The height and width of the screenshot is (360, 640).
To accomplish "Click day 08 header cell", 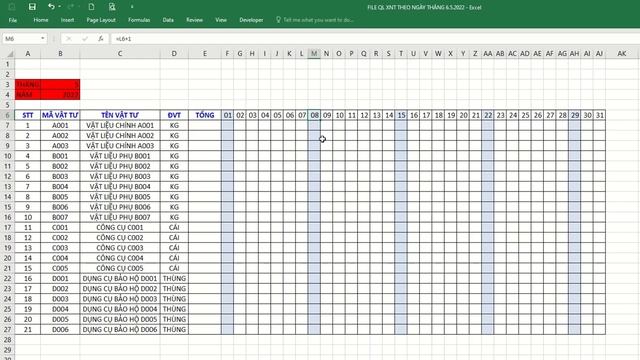I will click(x=314, y=115).
